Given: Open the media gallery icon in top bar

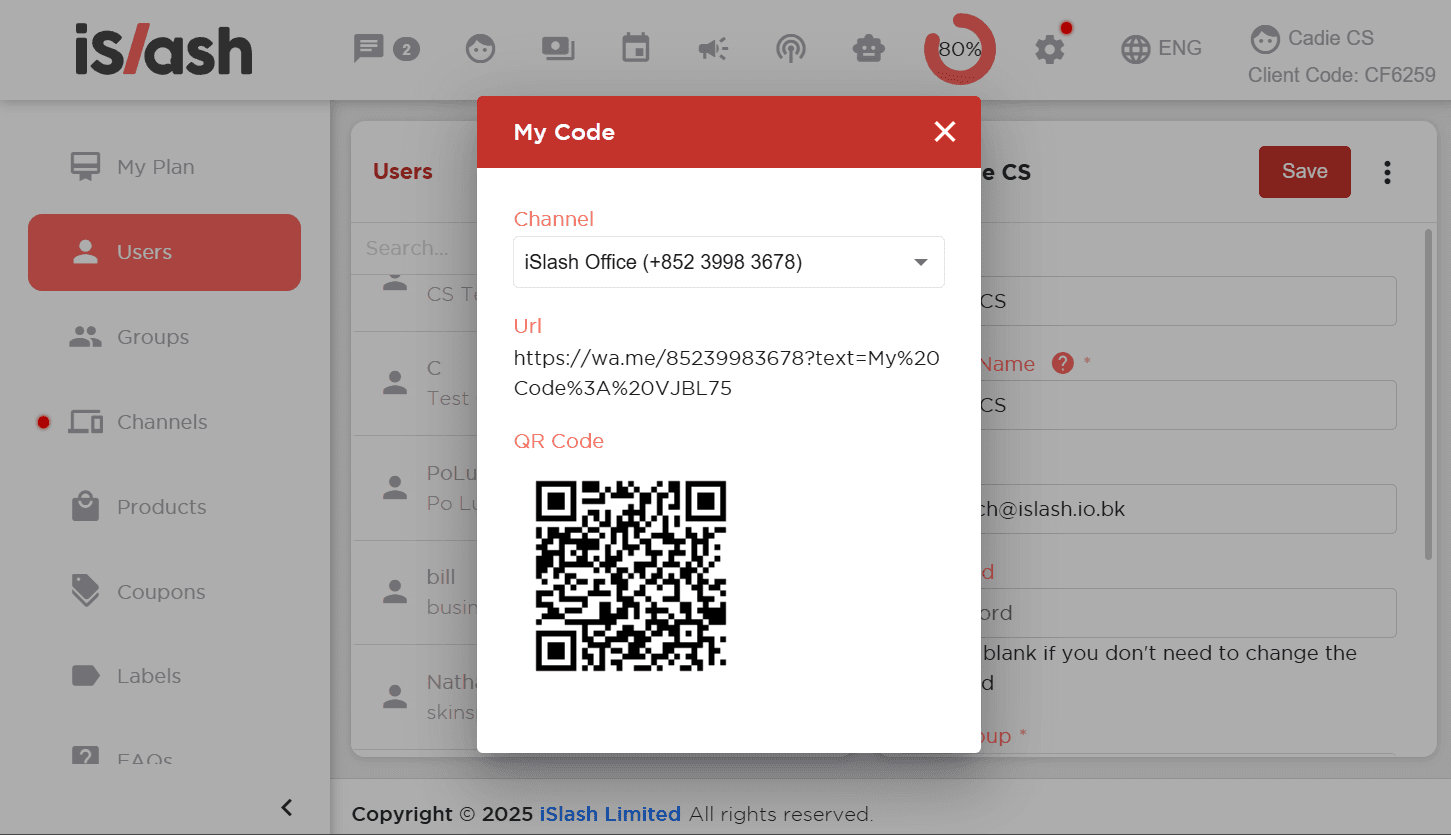Looking at the screenshot, I should point(556,48).
